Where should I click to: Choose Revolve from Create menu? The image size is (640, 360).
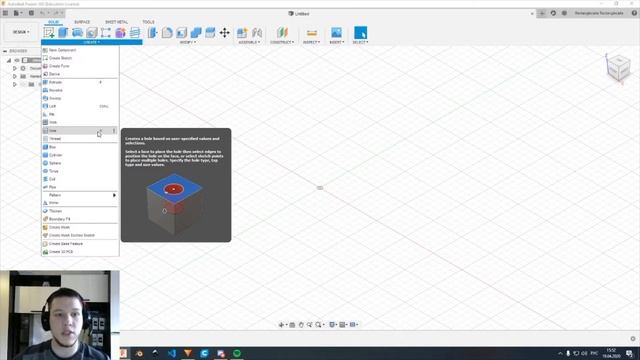tap(80, 90)
